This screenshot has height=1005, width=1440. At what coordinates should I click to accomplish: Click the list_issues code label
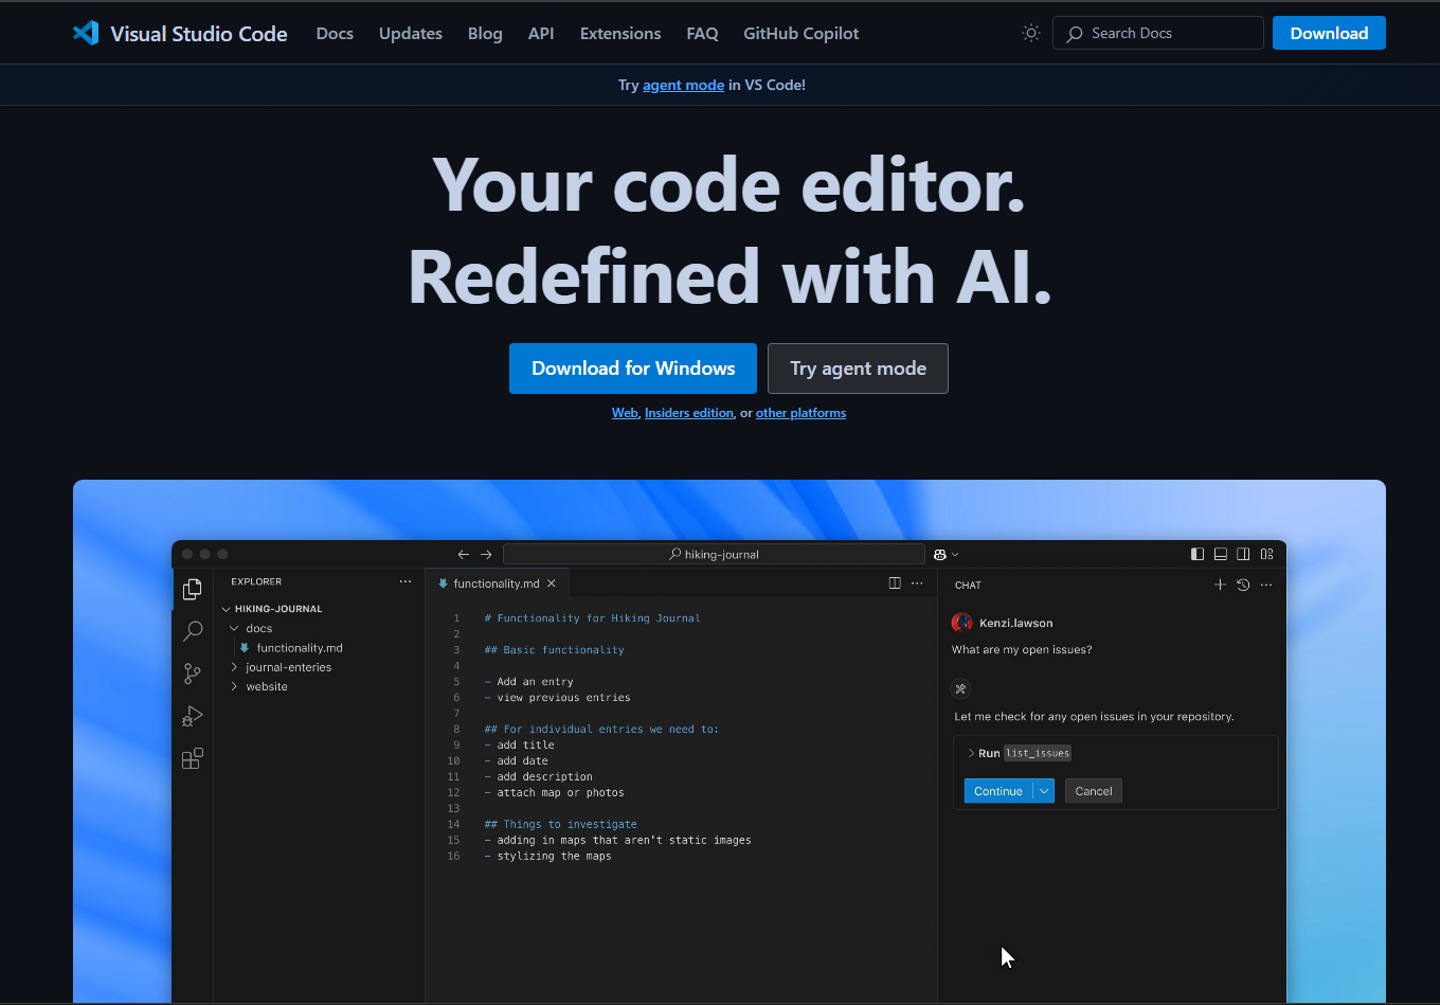tap(1038, 753)
